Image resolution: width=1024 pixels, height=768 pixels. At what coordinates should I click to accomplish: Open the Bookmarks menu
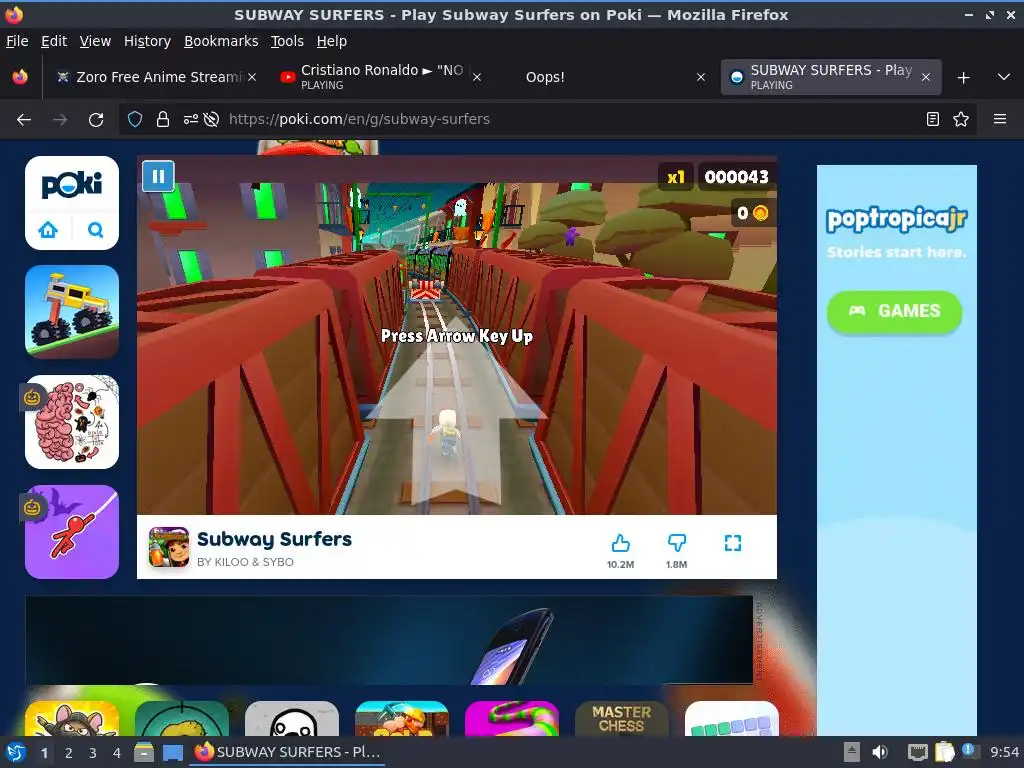[221, 41]
